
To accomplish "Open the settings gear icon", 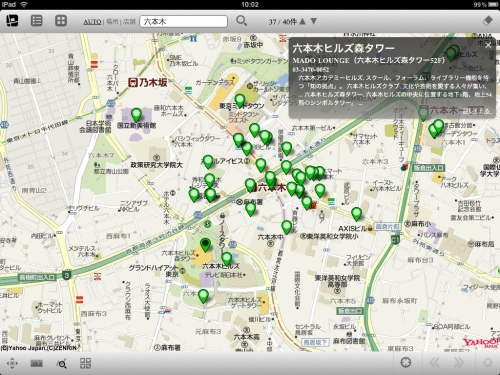I will click(488, 362).
